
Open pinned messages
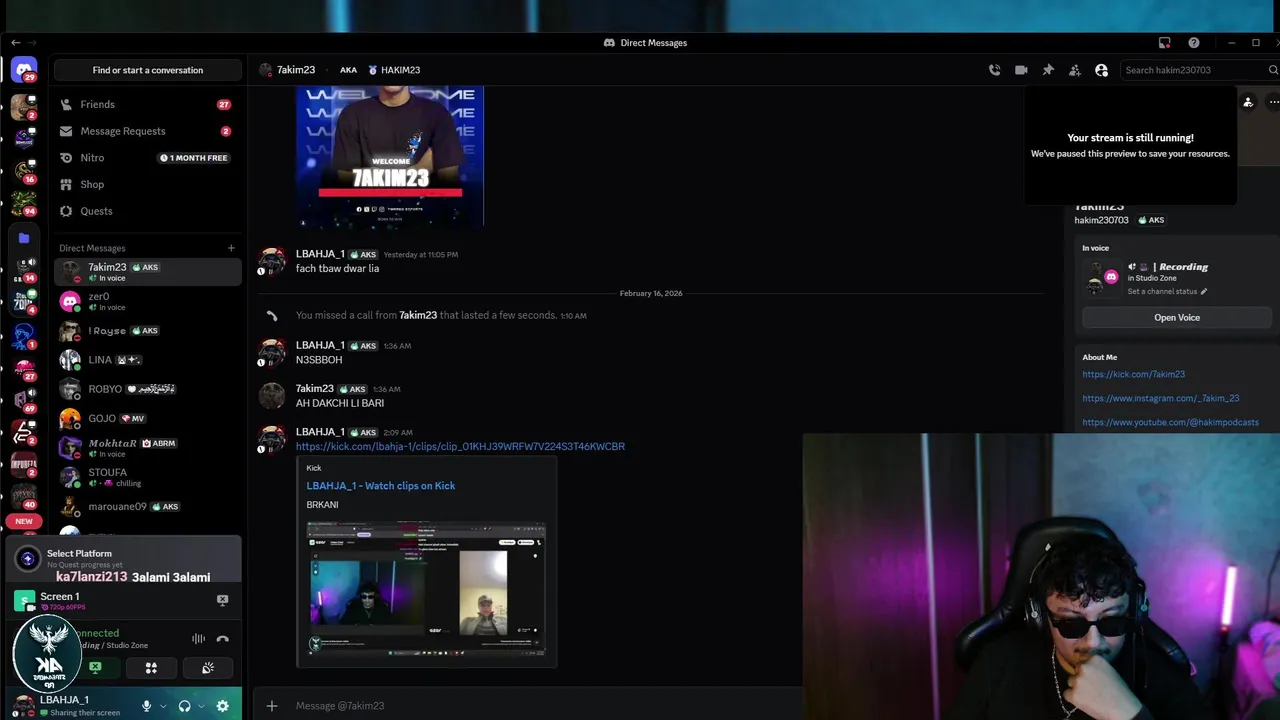click(x=1048, y=70)
